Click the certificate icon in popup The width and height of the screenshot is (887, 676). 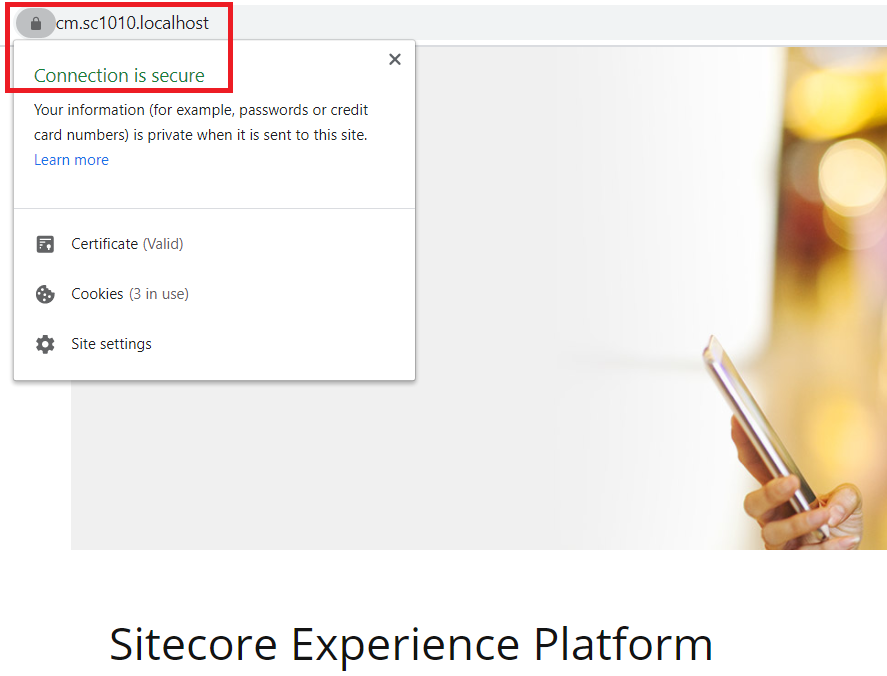45,244
